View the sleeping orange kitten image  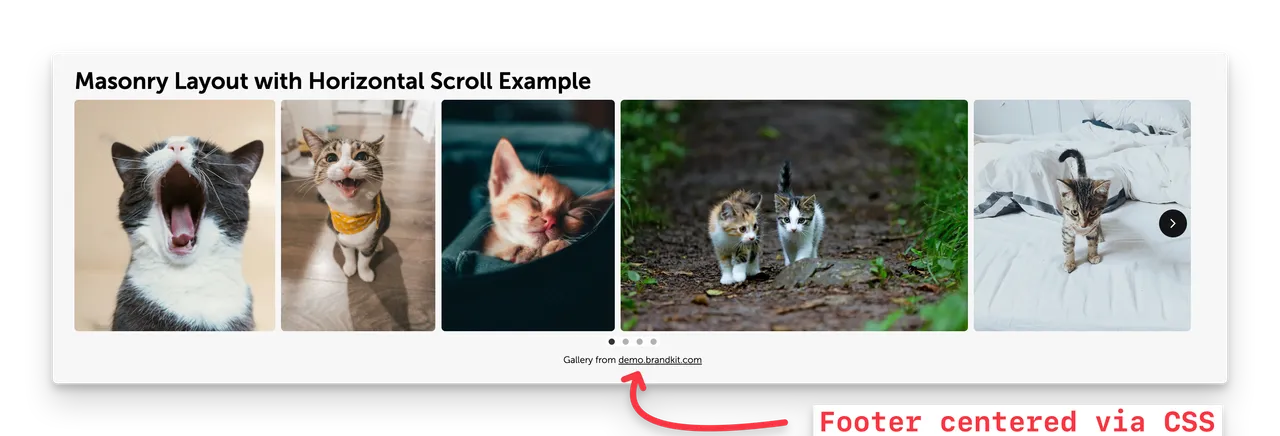tap(528, 215)
